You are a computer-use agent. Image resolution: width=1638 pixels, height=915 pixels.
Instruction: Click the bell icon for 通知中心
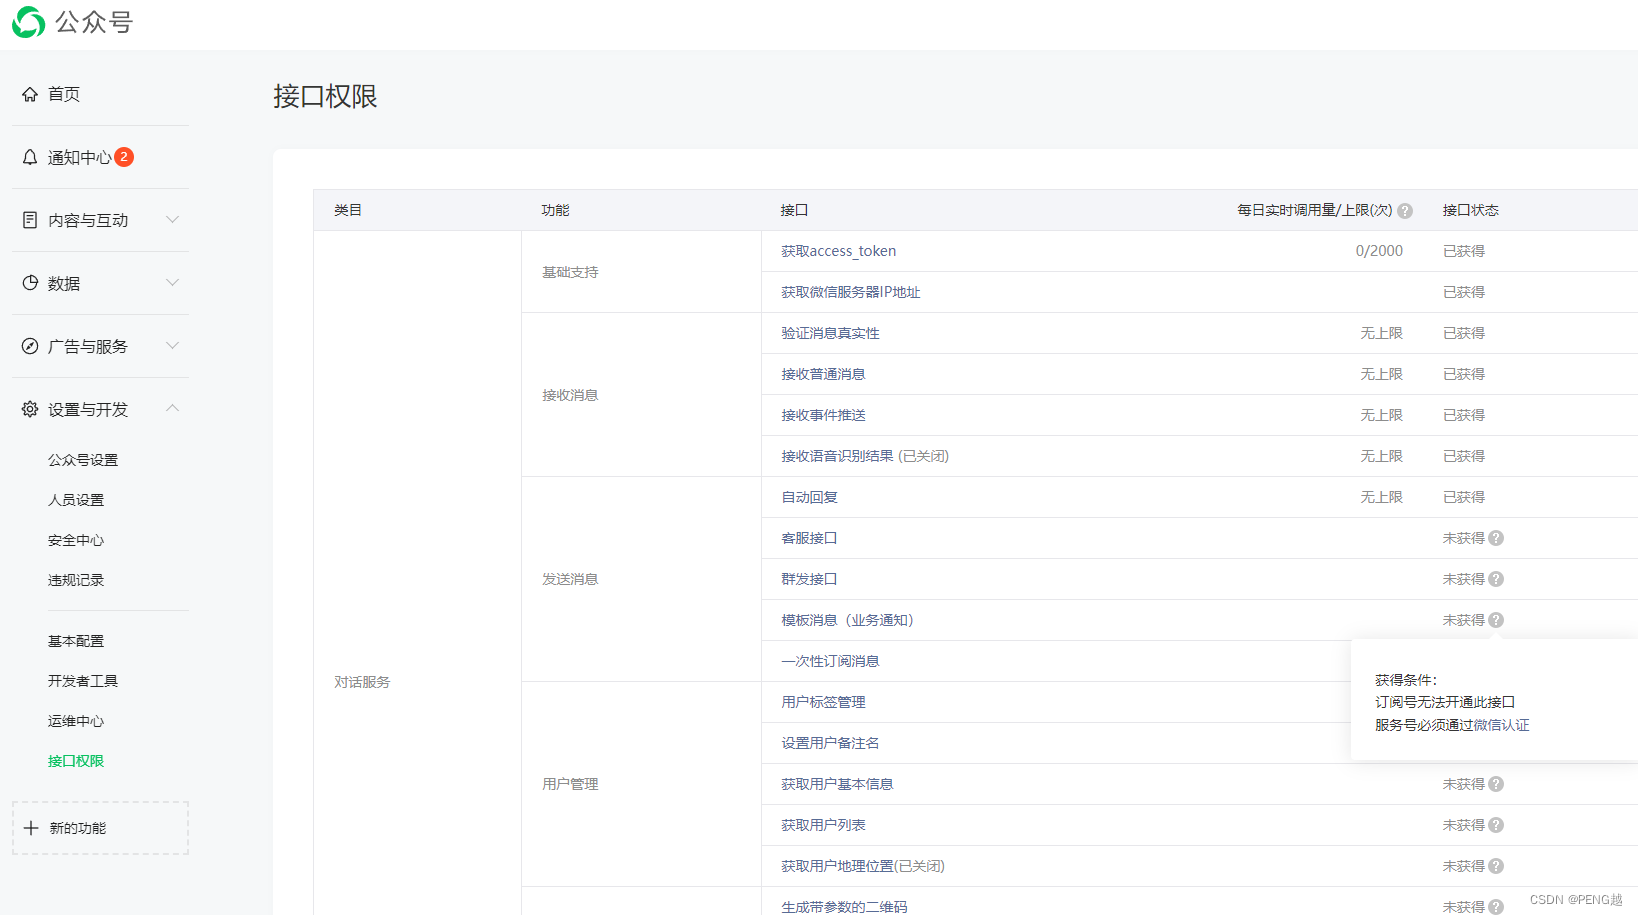tap(30, 157)
